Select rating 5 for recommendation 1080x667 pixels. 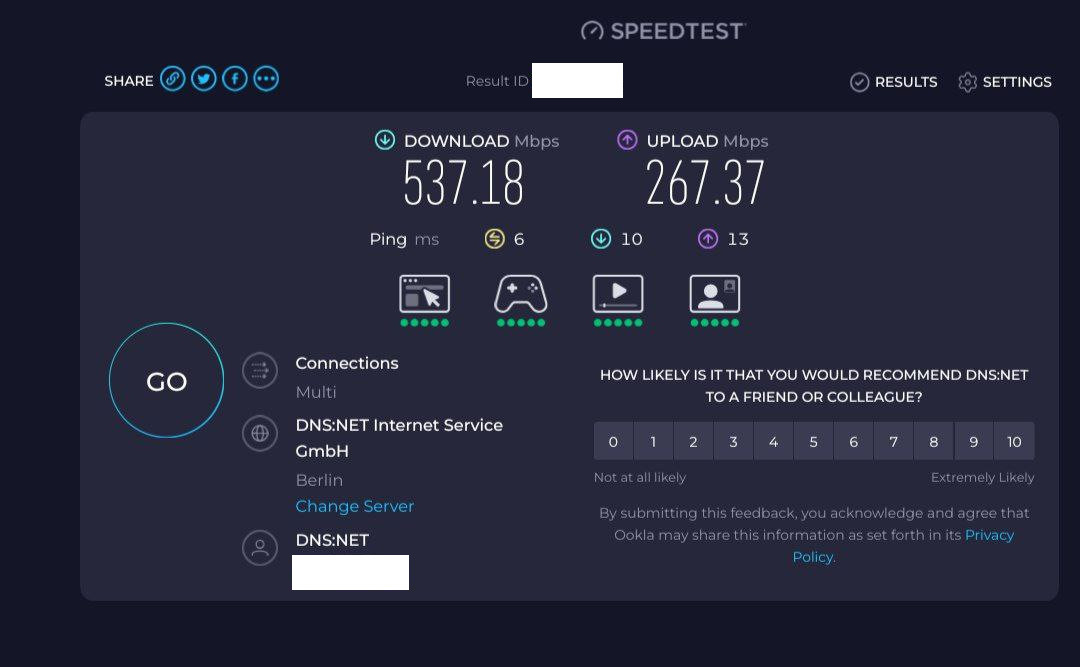tap(813, 441)
